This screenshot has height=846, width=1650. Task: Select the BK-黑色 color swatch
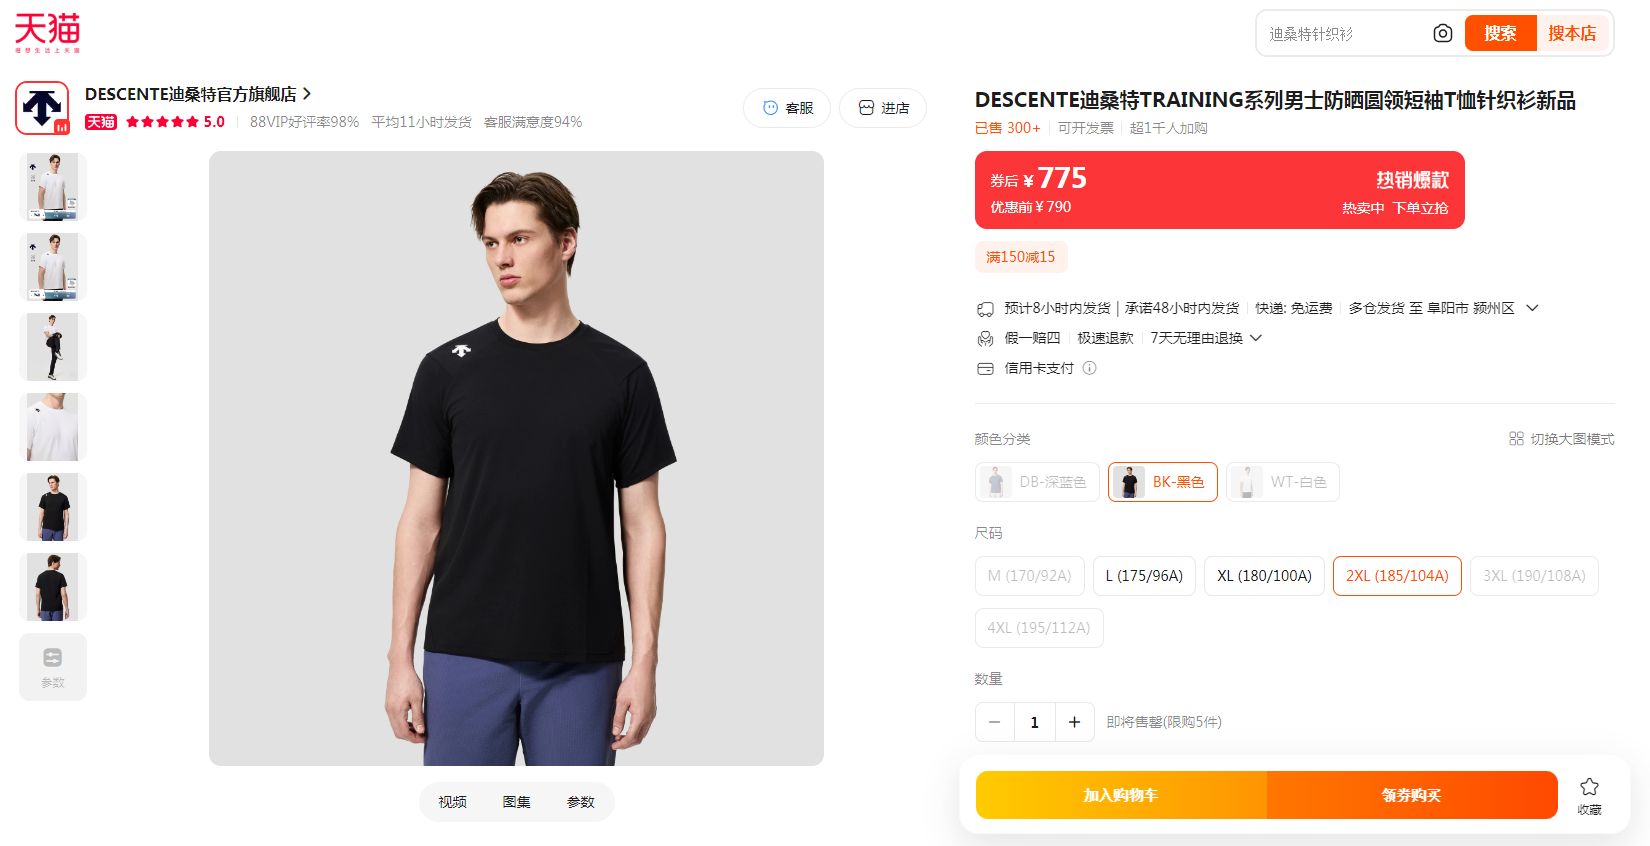[1162, 482]
